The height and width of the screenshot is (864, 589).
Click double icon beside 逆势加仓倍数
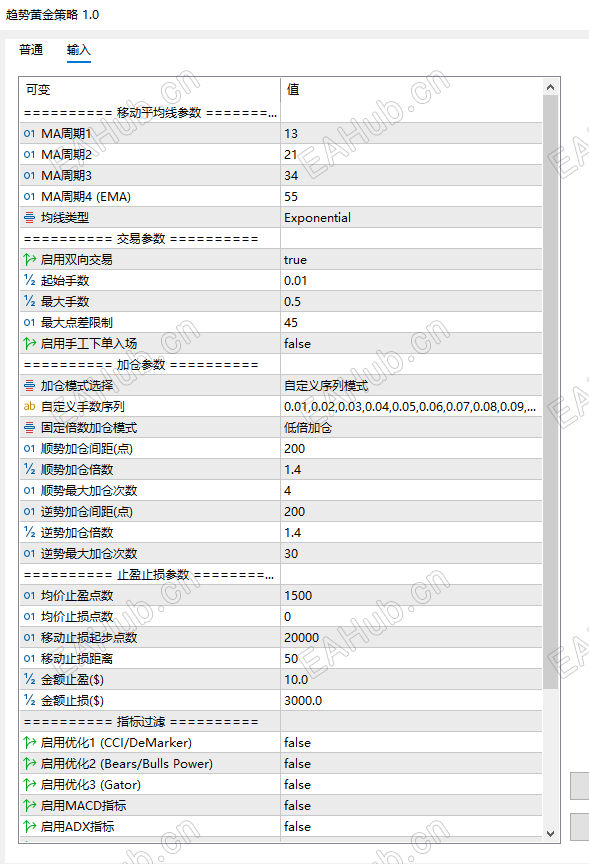pyautogui.click(x=29, y=532)
